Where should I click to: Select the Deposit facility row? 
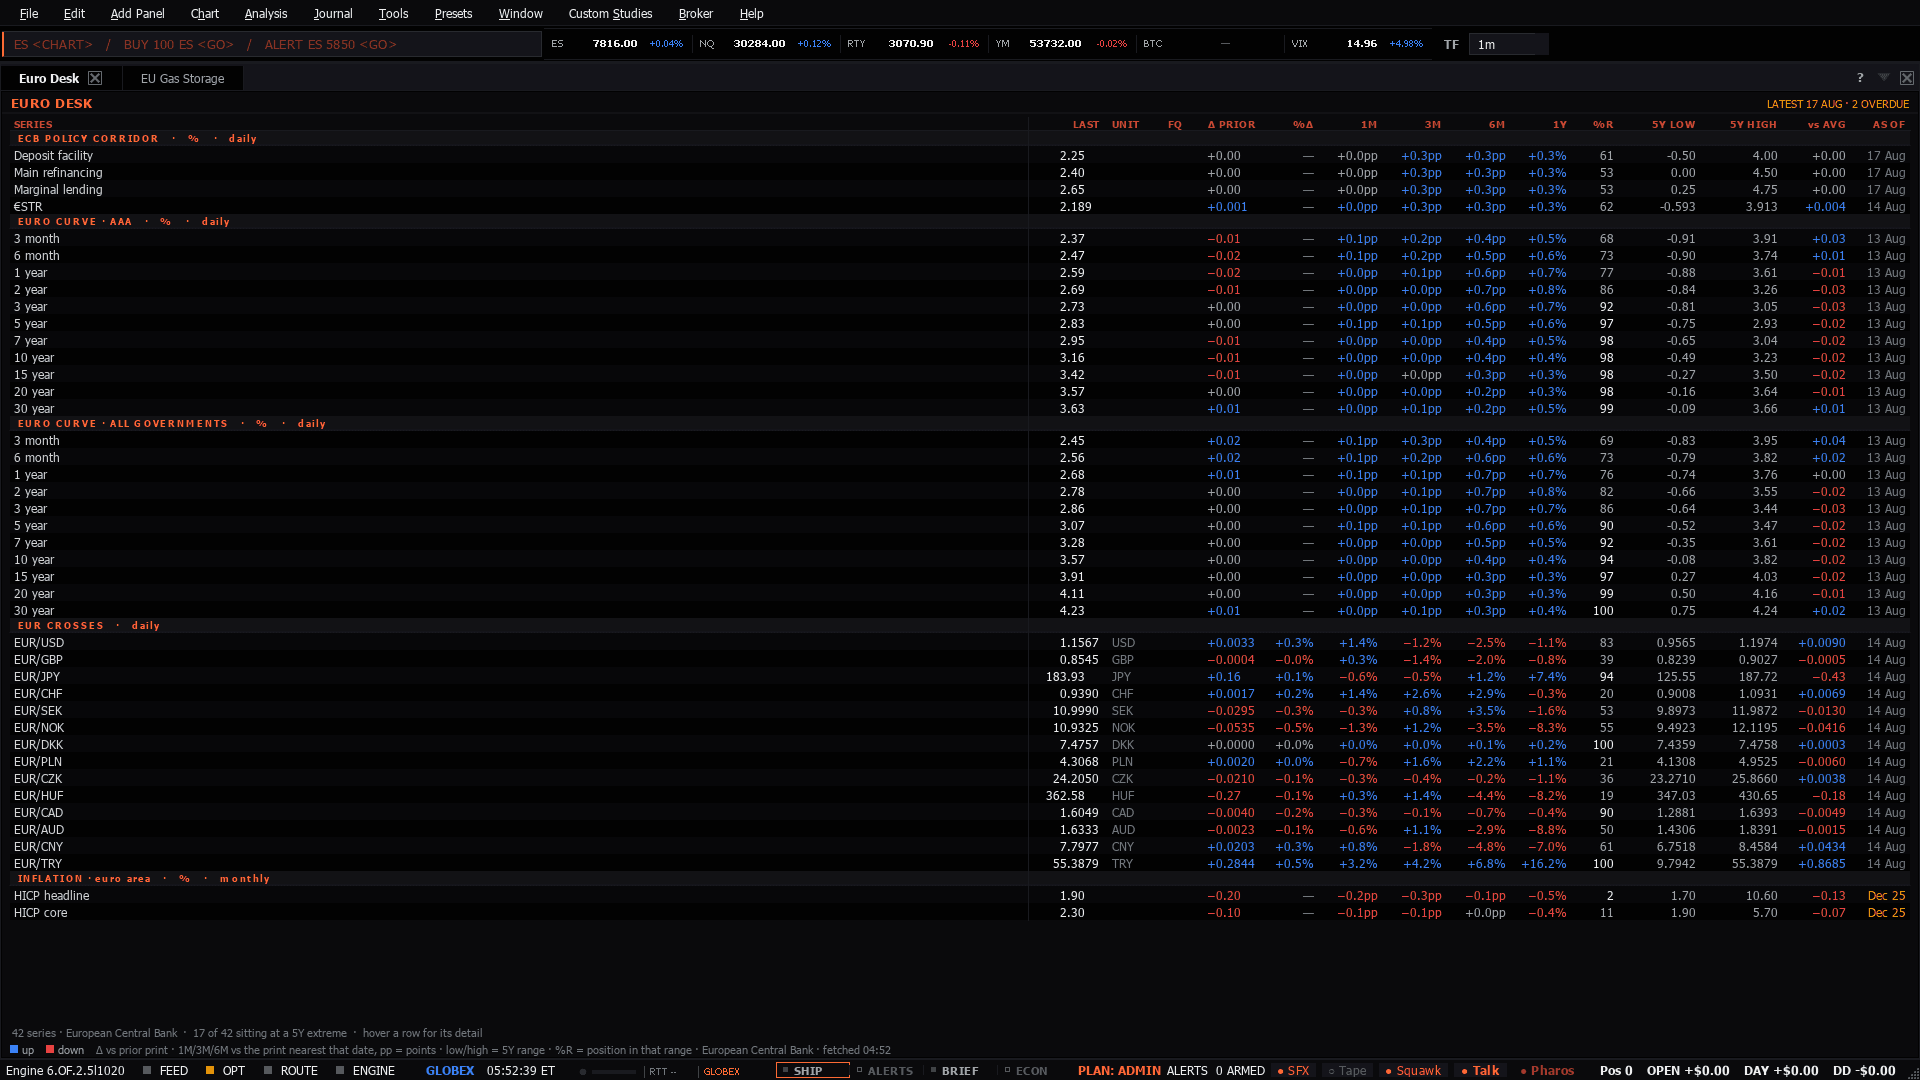(960, 156)
